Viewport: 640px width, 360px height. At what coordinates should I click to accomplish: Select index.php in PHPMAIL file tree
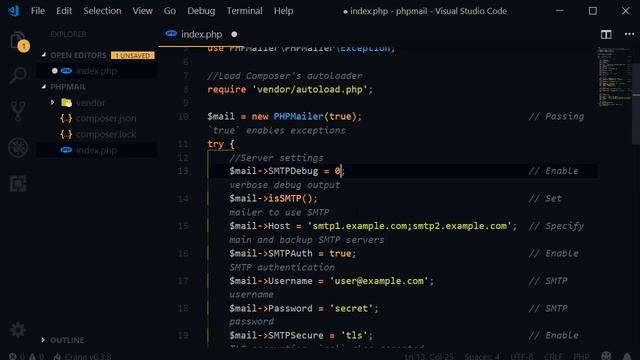97,150
